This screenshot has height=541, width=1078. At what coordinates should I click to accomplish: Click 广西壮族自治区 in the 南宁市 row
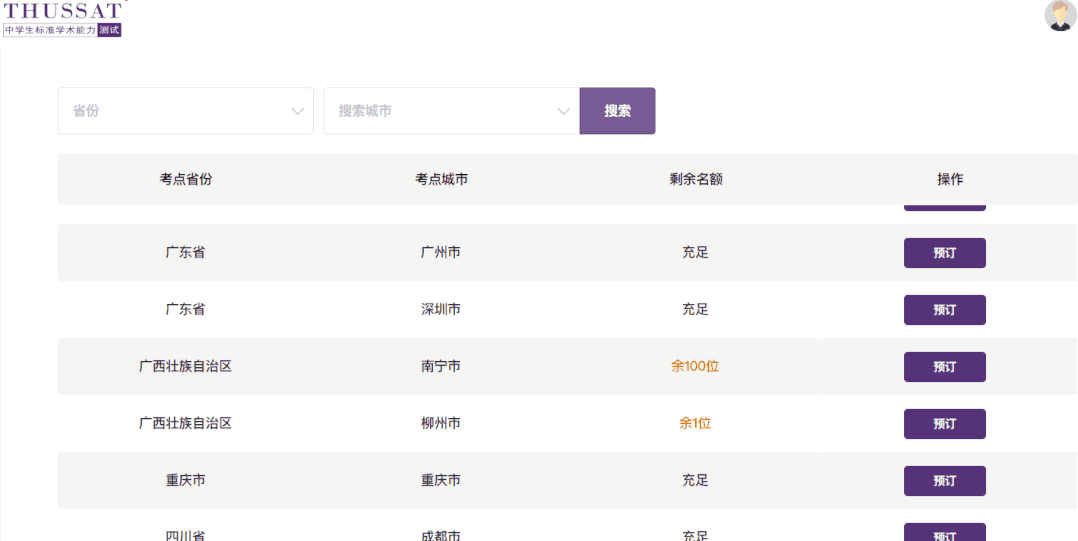(x=186, y=367)
